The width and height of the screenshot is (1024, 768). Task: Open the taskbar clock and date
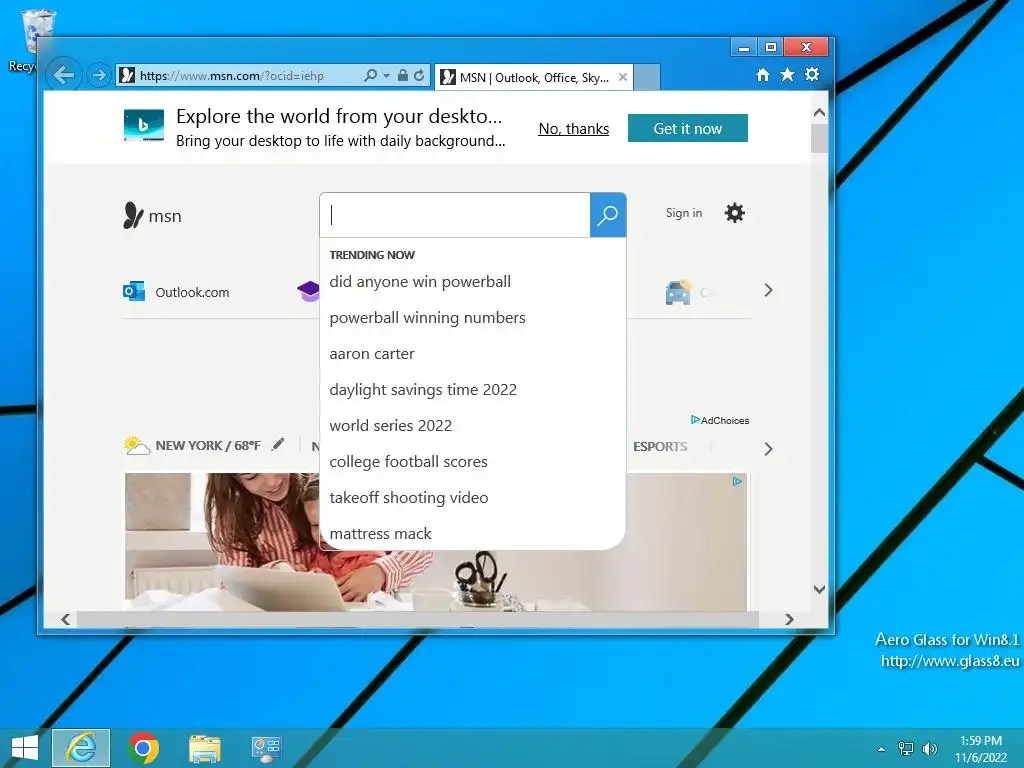point(981,748)
